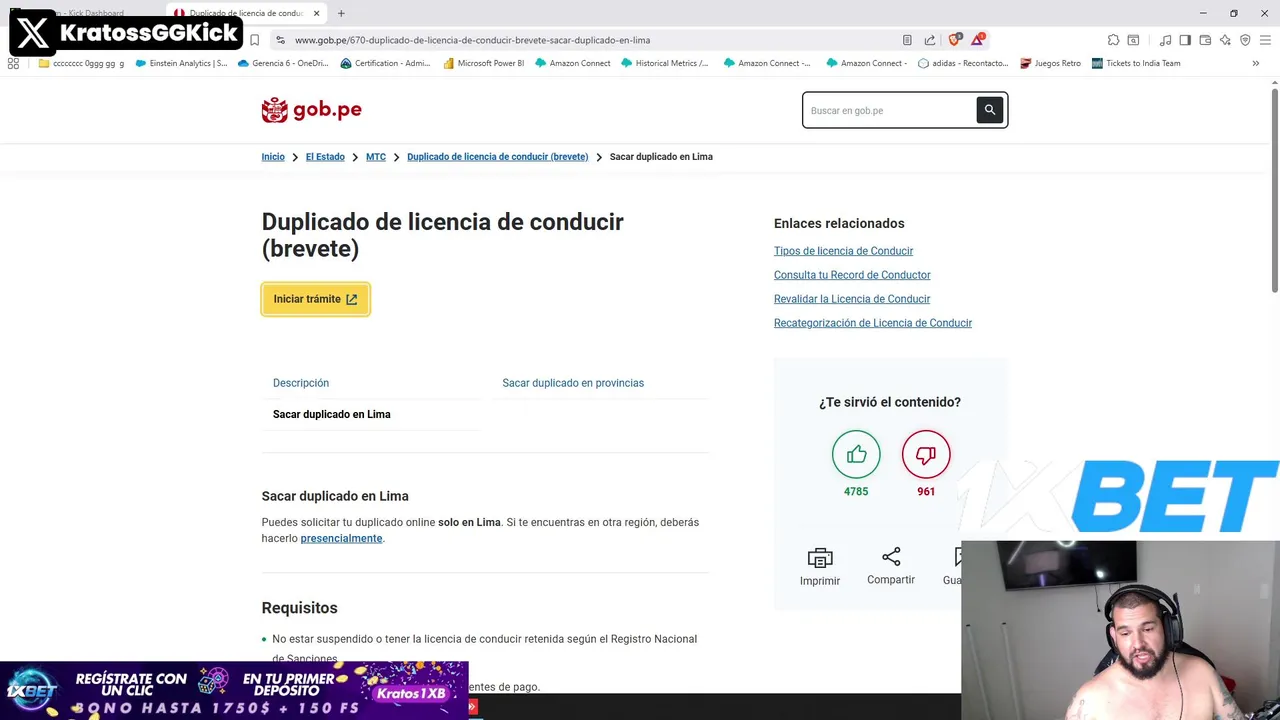This screenshot has width=1280, height=720.
Task: Open Tipos de licencia de Conducir link
Action: coord(843,251)
